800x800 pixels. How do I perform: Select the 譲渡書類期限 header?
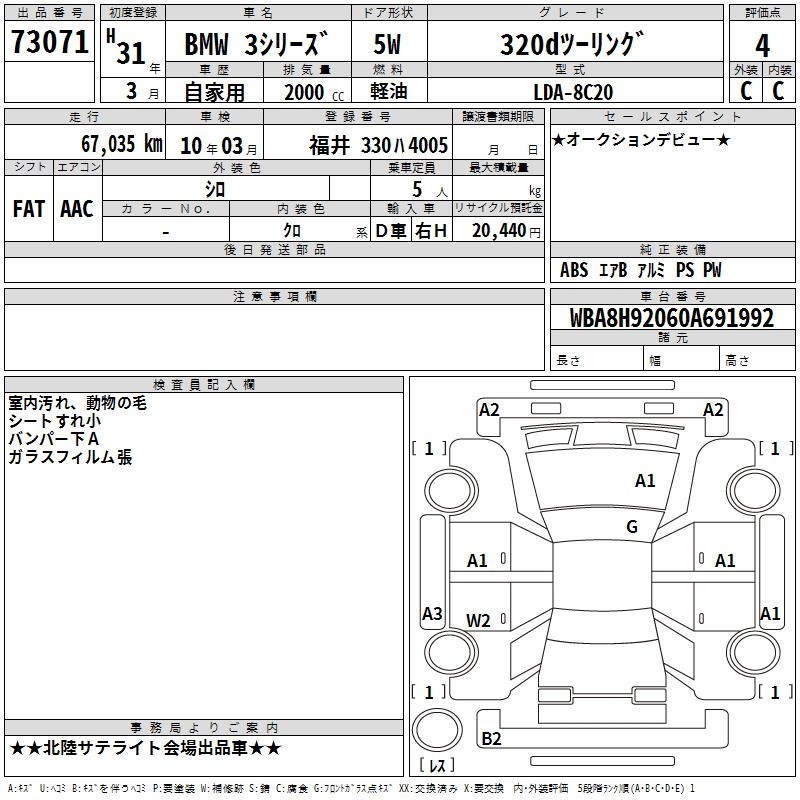[498, 116]
